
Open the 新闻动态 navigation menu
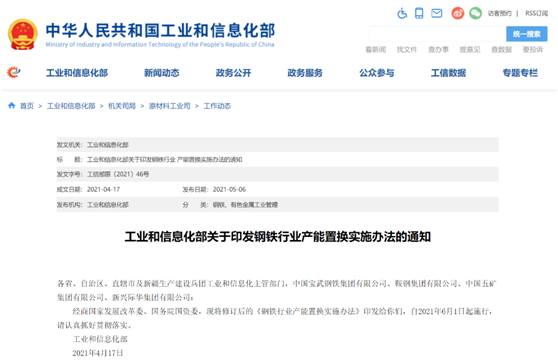point(162,73)
